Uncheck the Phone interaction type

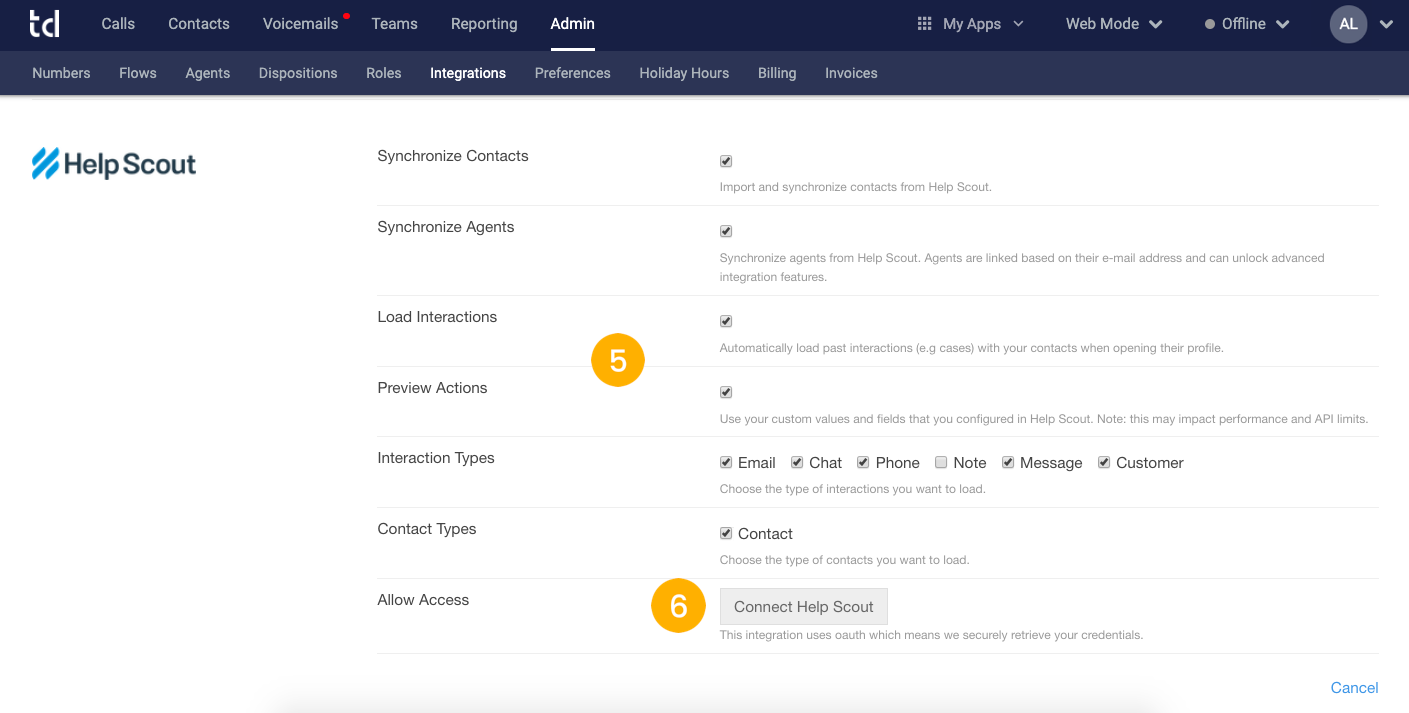point(863,462)
